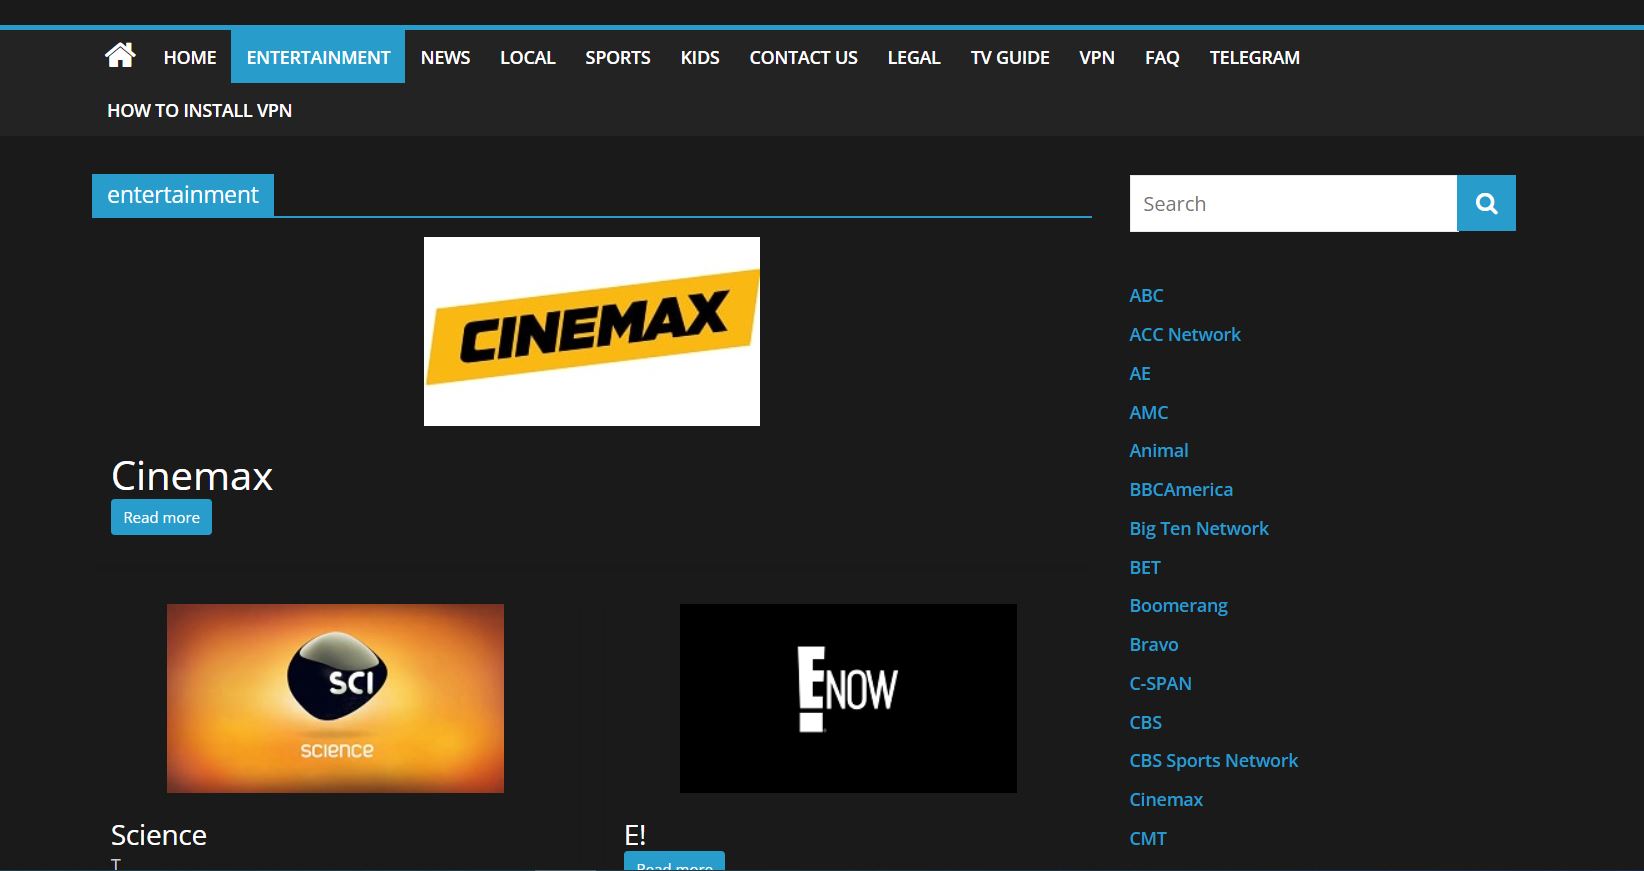Open the Cinemax post title
The height and width of the screenshot is (871, 1644).
(192, 475)
